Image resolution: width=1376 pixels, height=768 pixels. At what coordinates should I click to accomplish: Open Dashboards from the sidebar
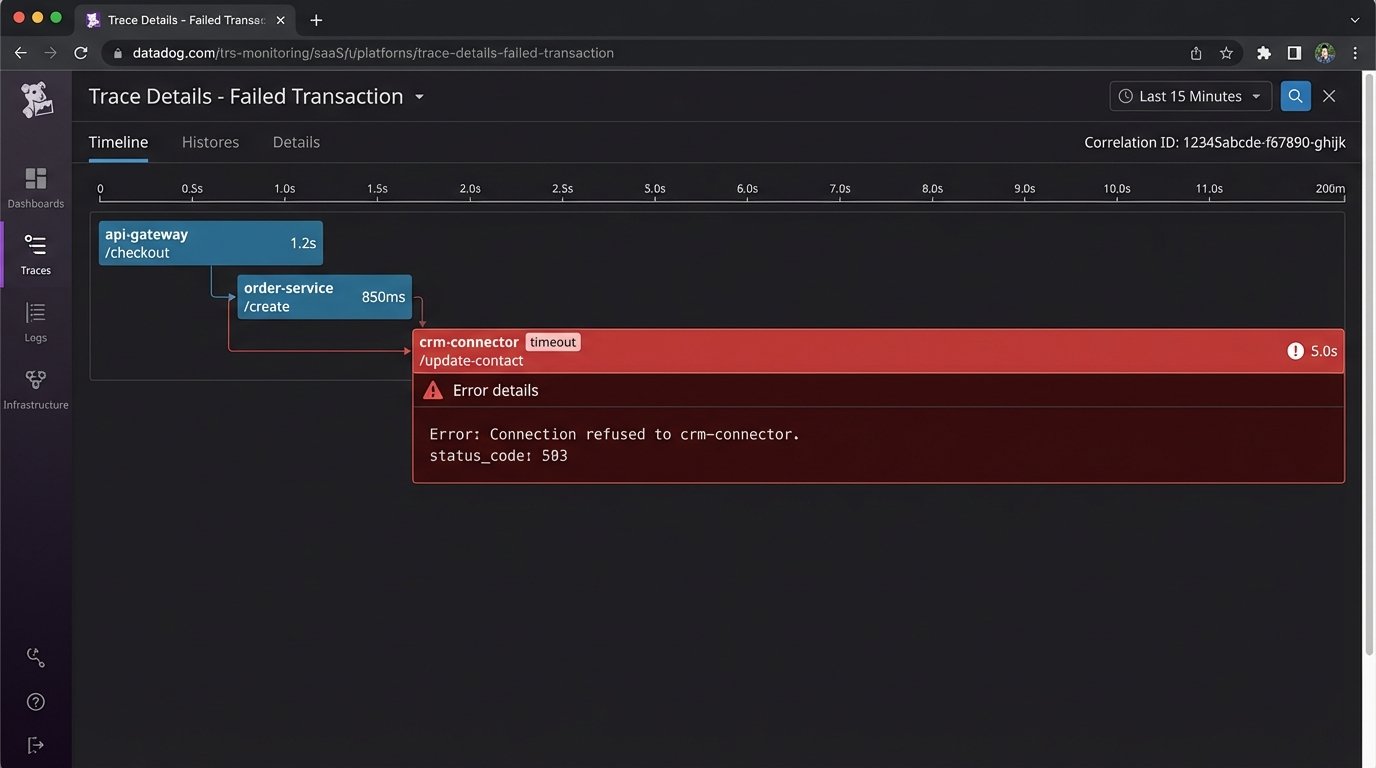coord(35,185)
